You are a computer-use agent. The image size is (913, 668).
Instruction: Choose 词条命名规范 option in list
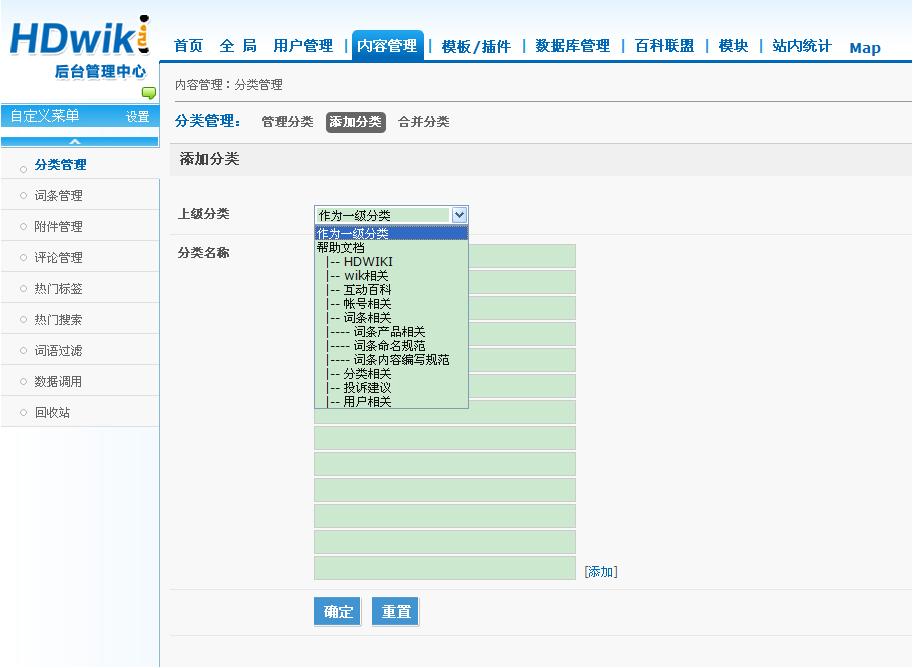coord(391,345)
